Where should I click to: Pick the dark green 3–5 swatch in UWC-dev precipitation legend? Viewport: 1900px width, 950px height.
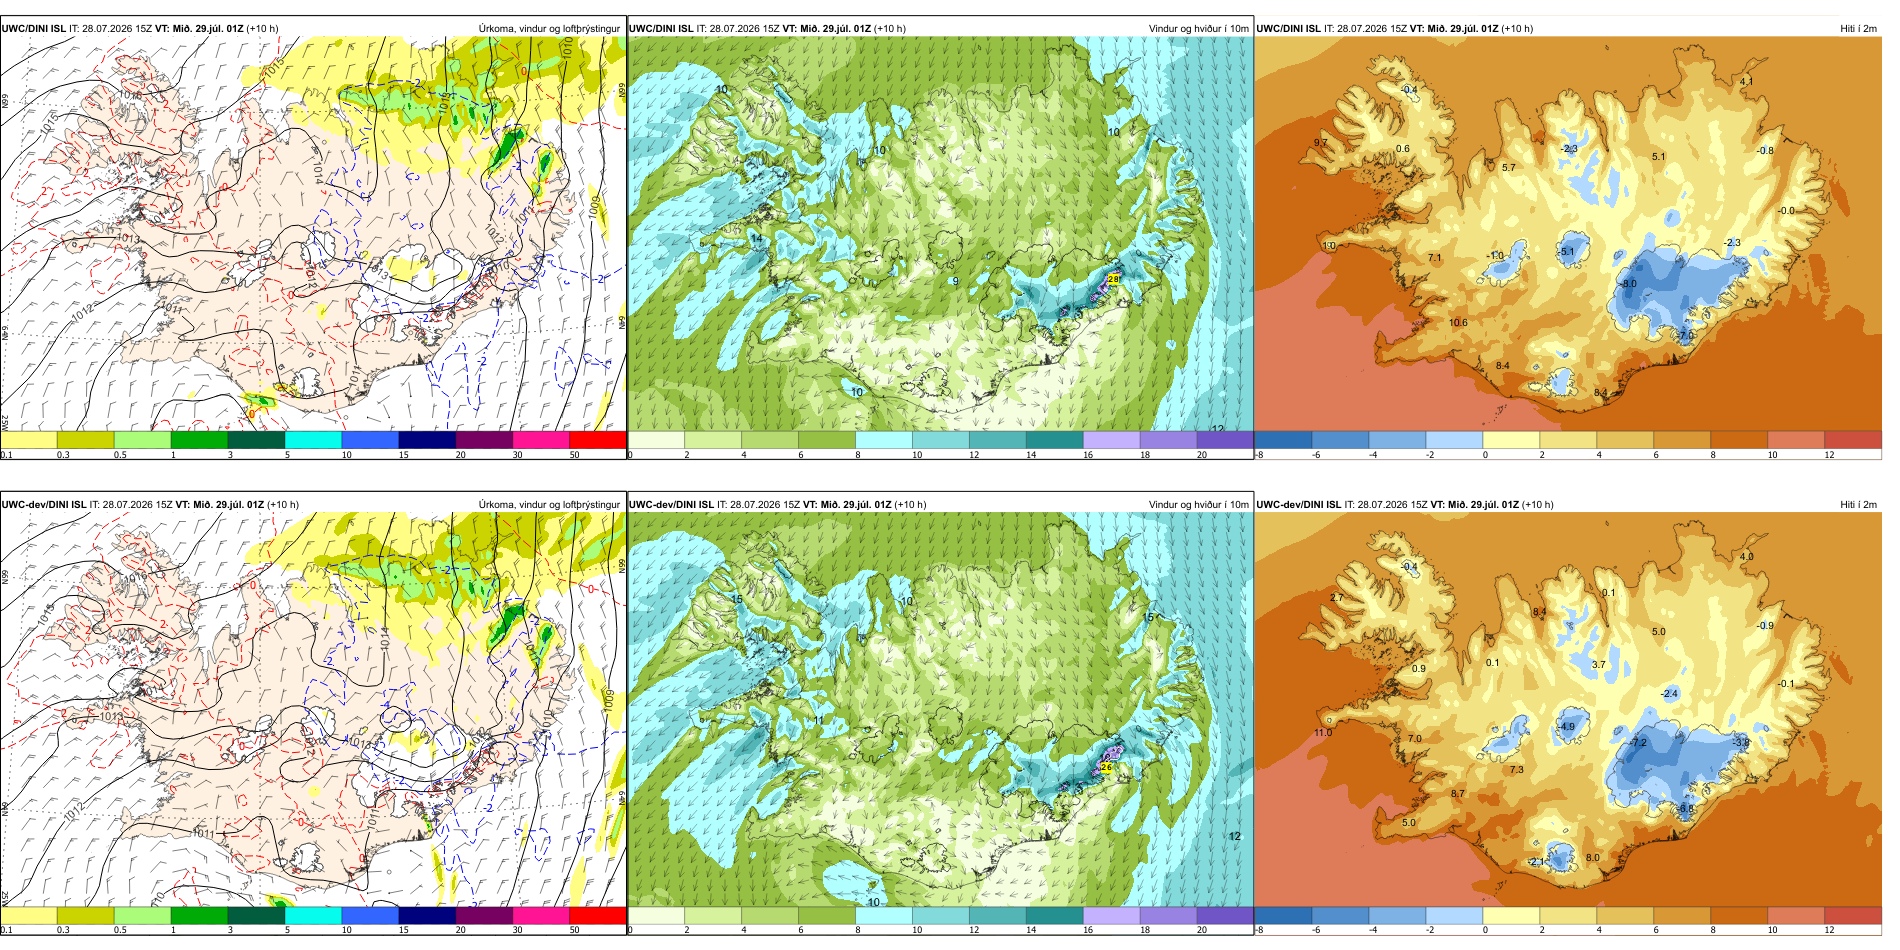click(256, 915)
